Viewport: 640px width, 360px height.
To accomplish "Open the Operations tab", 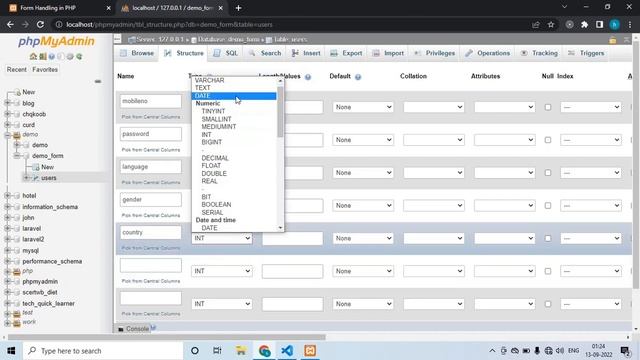I will (488, 53).
